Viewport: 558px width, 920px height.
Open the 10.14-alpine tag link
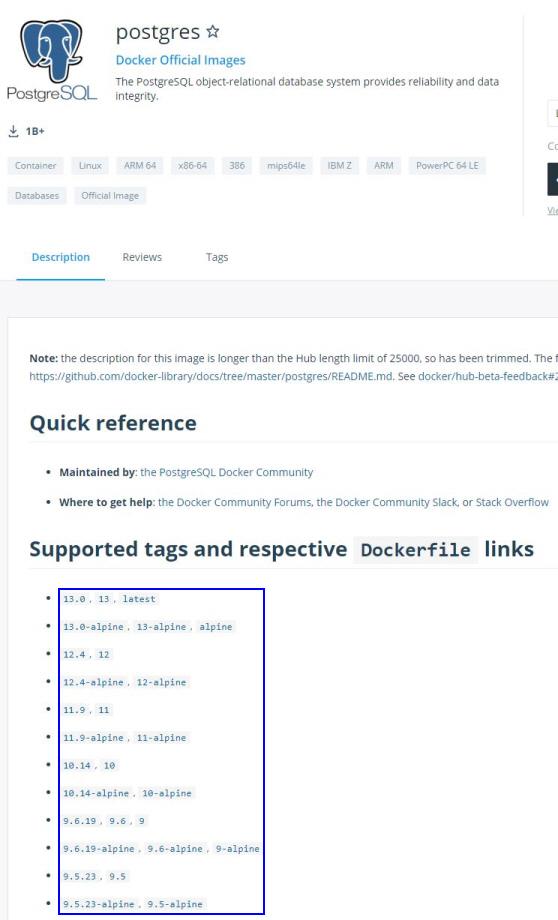tap(96, 793)
